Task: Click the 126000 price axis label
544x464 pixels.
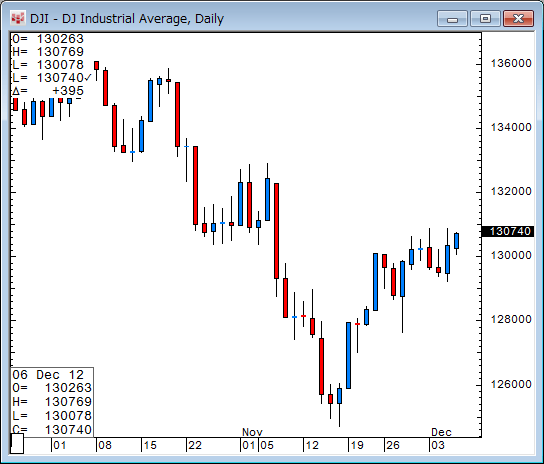Action: (511, 384)
